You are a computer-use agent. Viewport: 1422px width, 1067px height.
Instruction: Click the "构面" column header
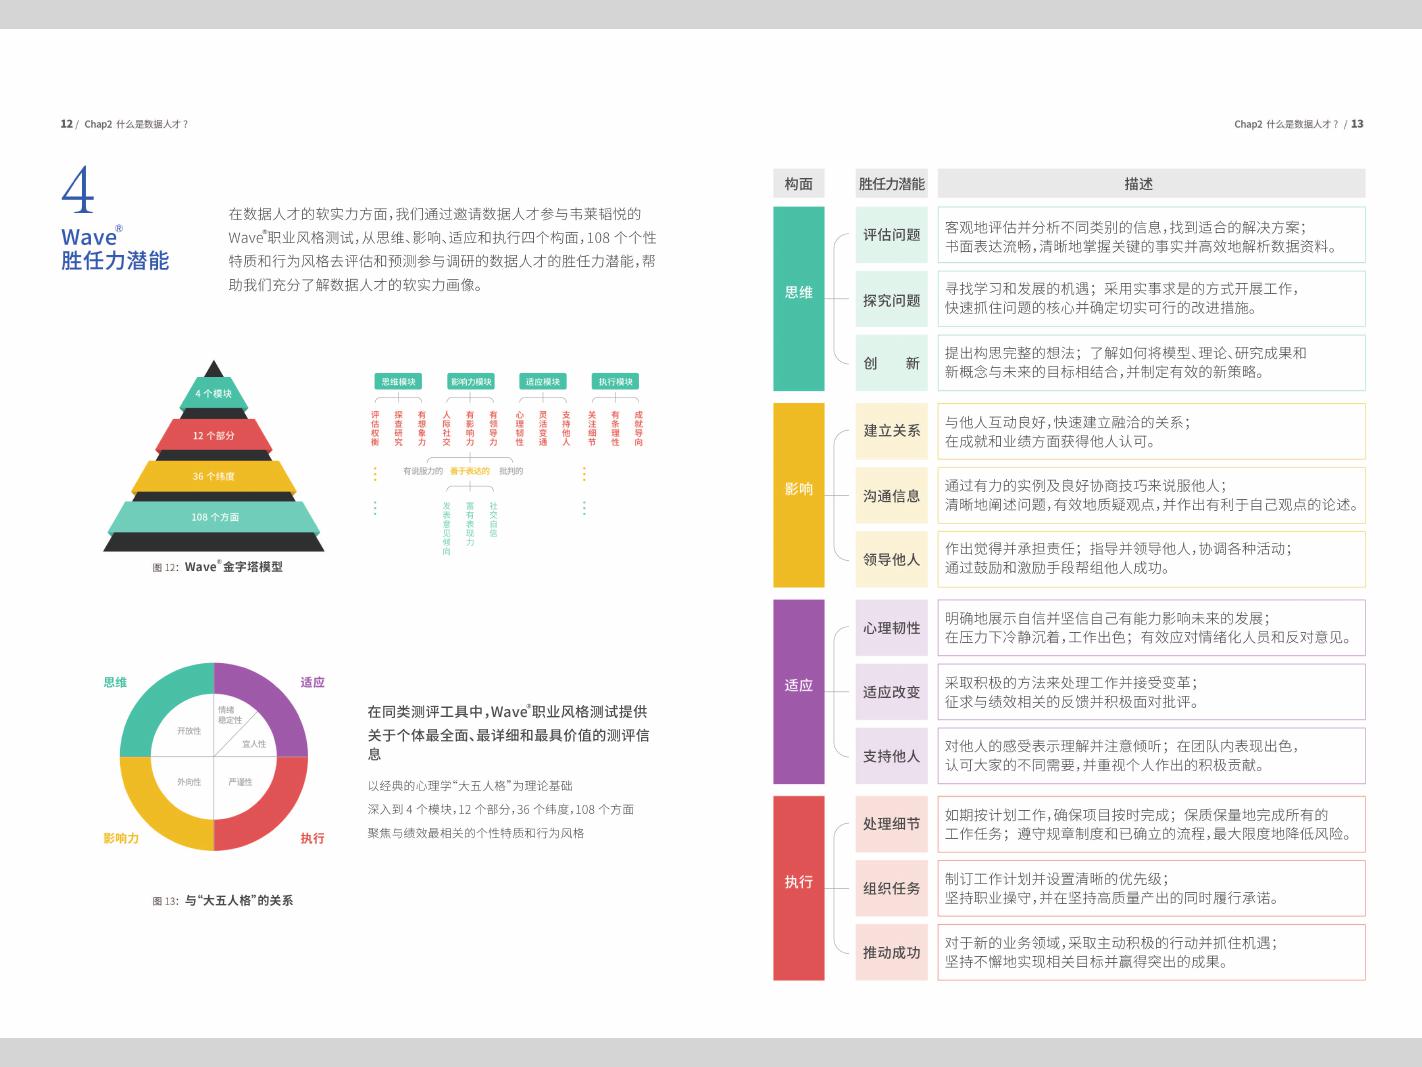798,184
